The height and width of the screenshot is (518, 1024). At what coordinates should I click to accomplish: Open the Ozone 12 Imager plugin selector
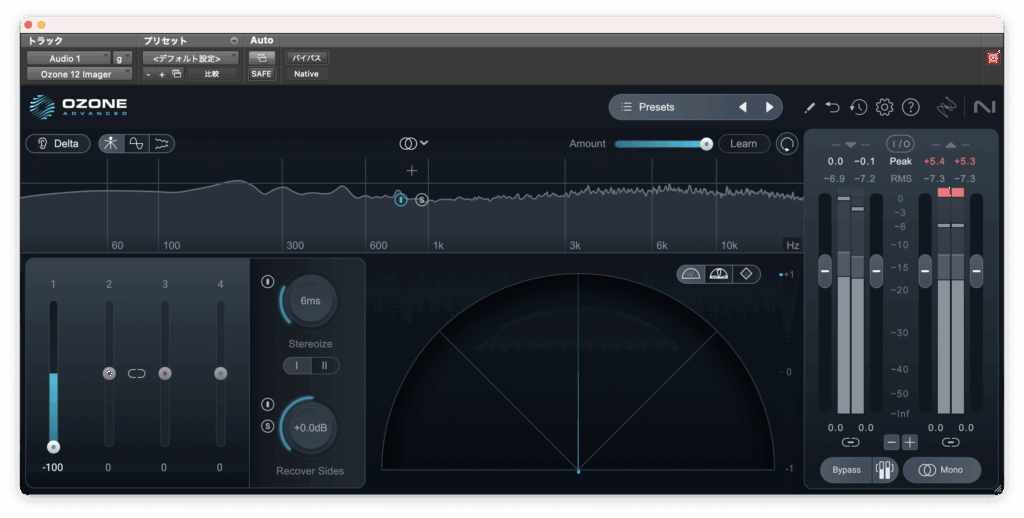(78, 73)
